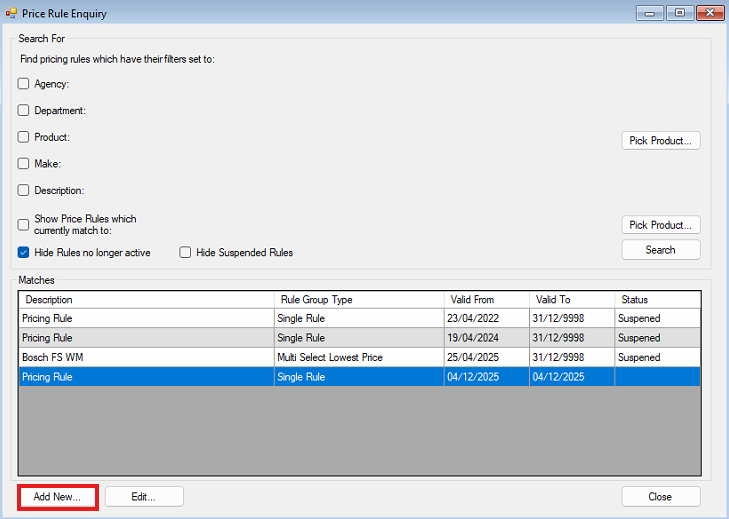Open Pick Product beside the Product filter
This screenshot has width=729, height=519.
point(661,140)
